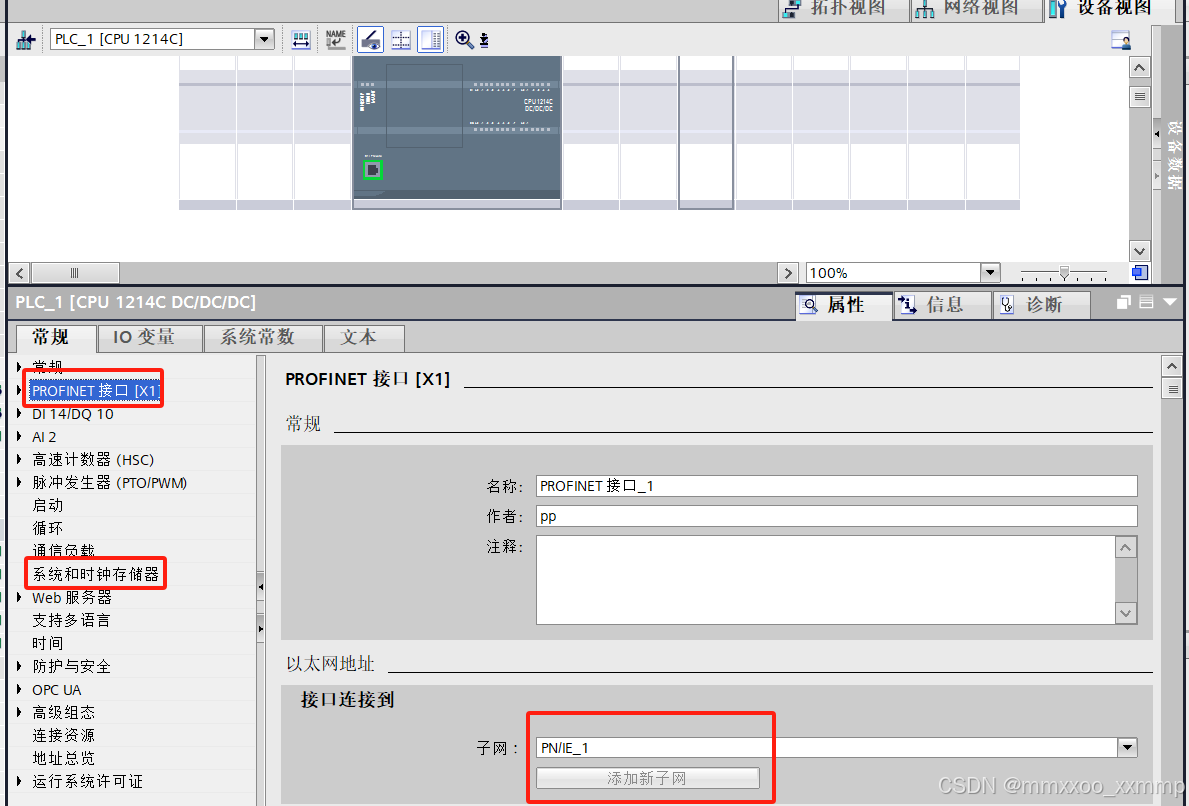Screen dimensions: 1189x806
Task: Click the 作者 field containing pp
Action: tap(836, 516)
